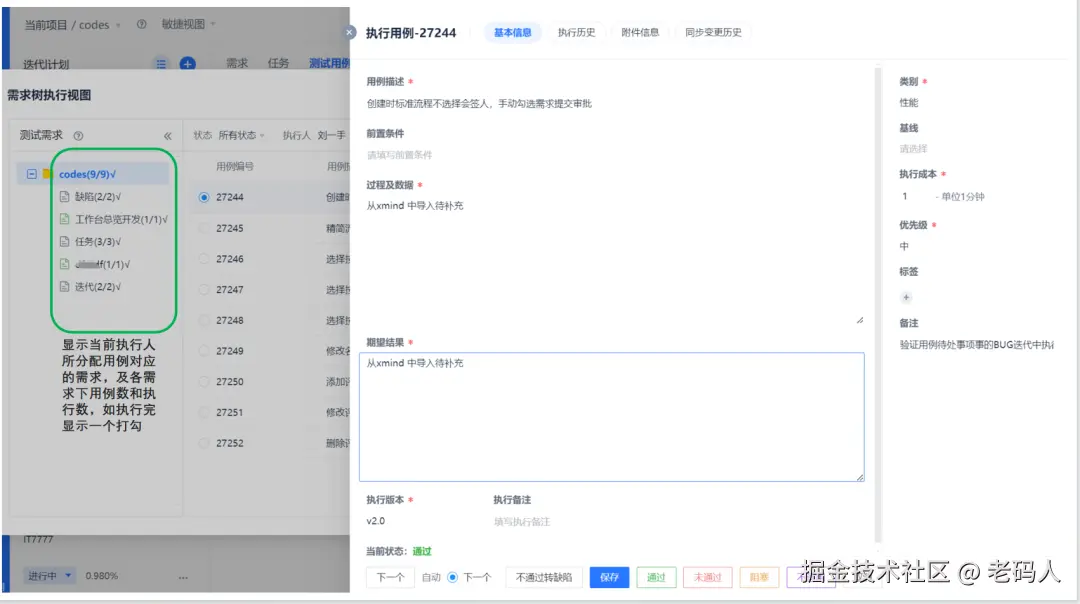Click the list view icon next to 迭代计划
Image resolution: width=1080 pixels, height=604 pixels.
click(159, 62)
